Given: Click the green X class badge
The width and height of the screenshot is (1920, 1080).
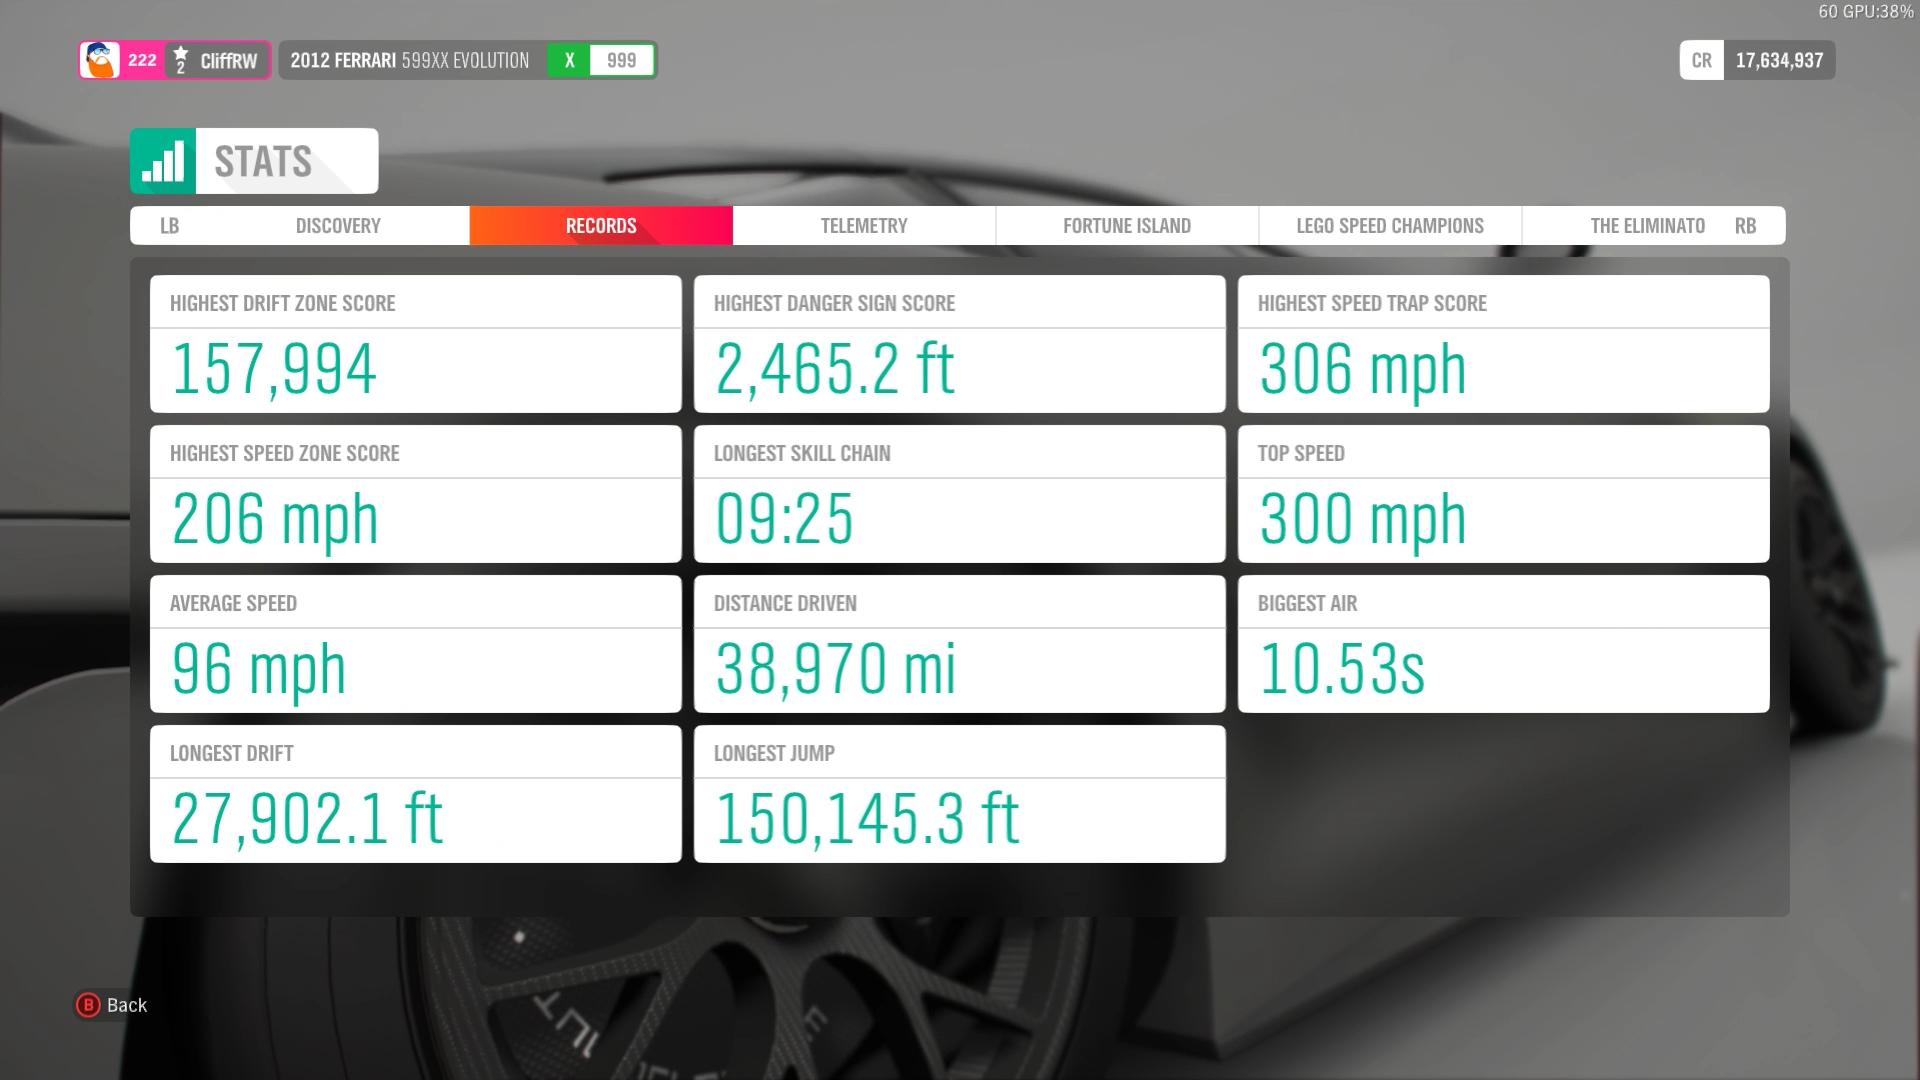Looking at the screenshot, I should (x=569, y=60).
